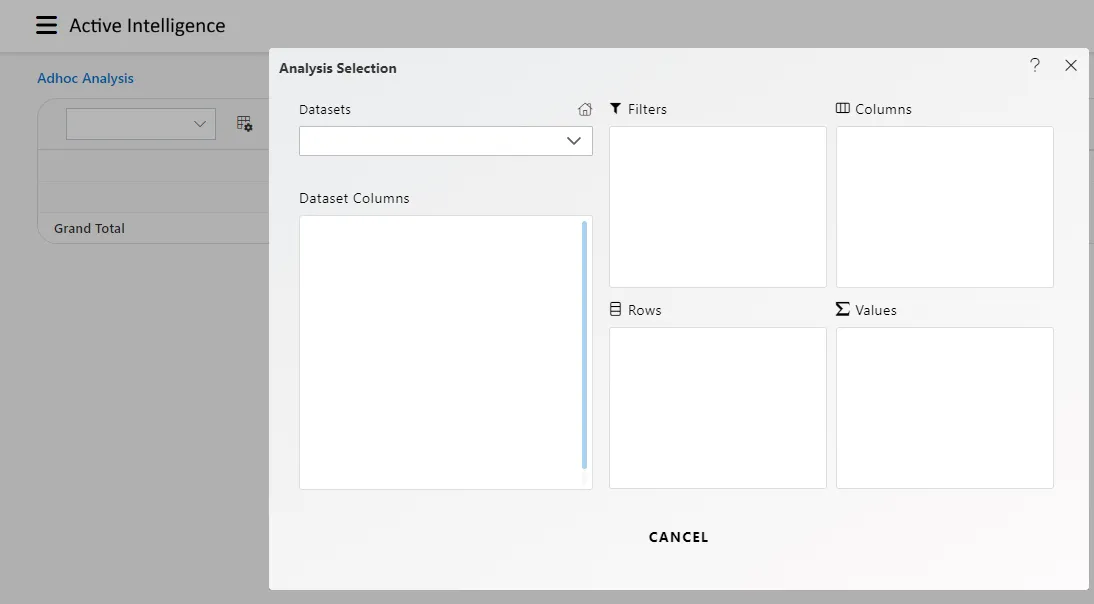
Task: Click the table settings gear icon
Action: click(244, 123)
